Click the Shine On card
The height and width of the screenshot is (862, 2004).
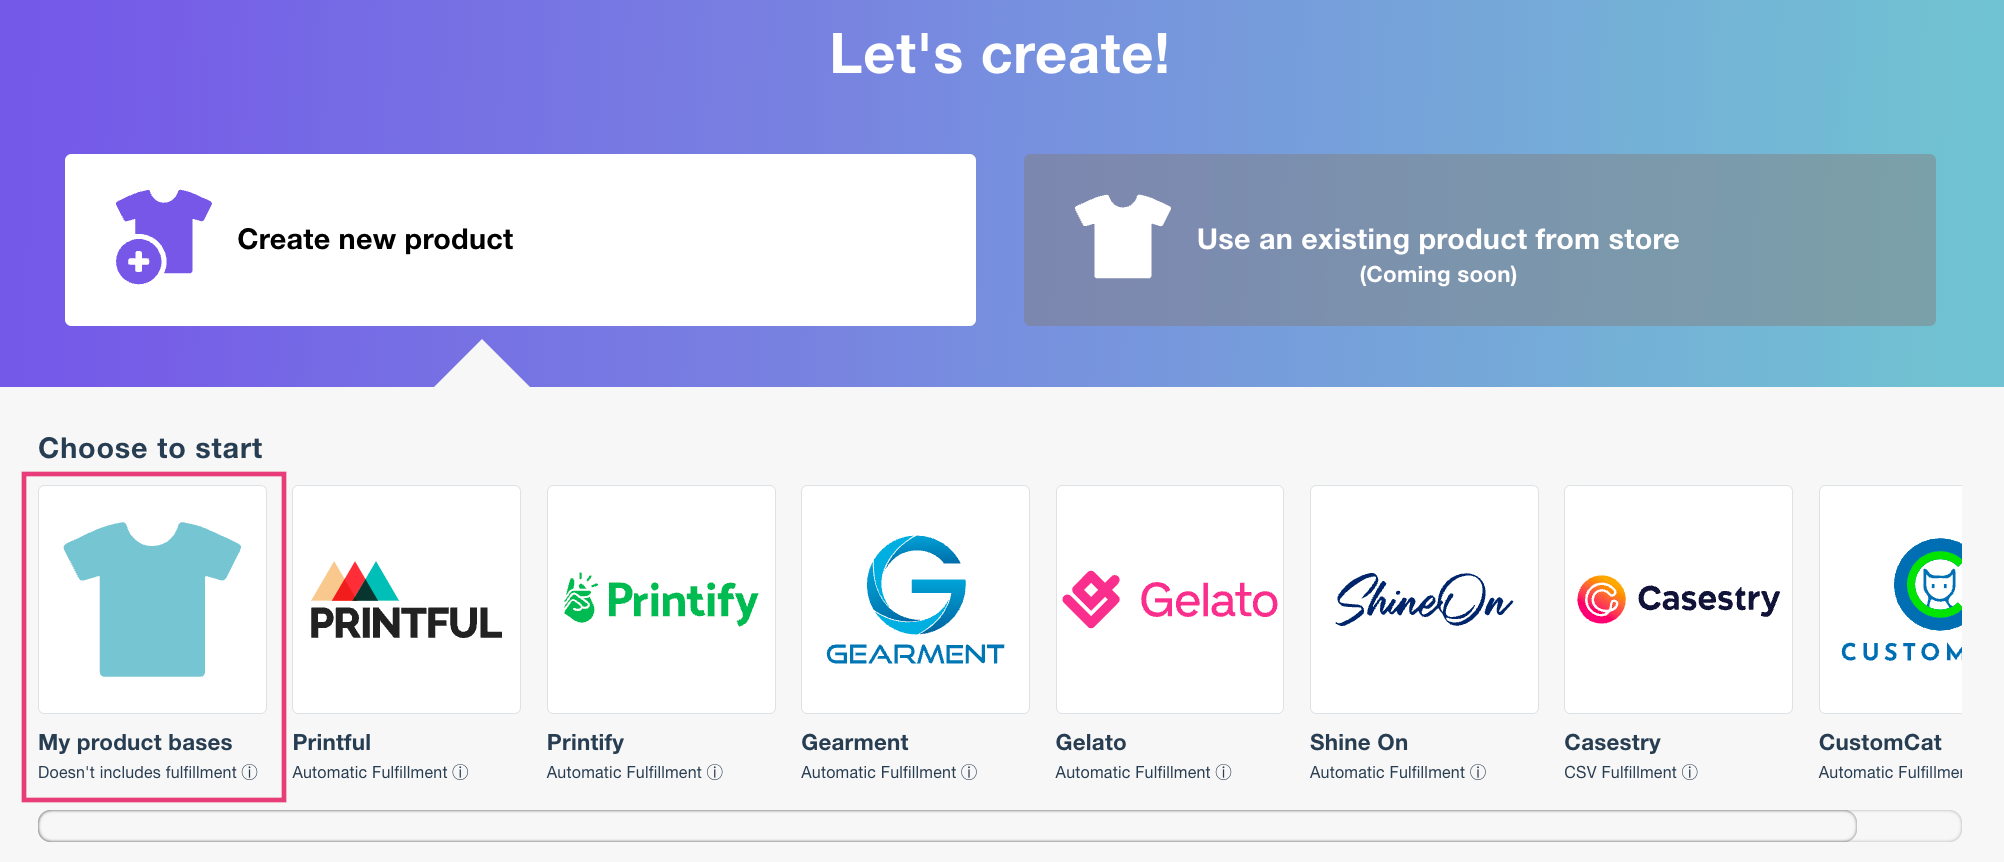(1423, 632)
